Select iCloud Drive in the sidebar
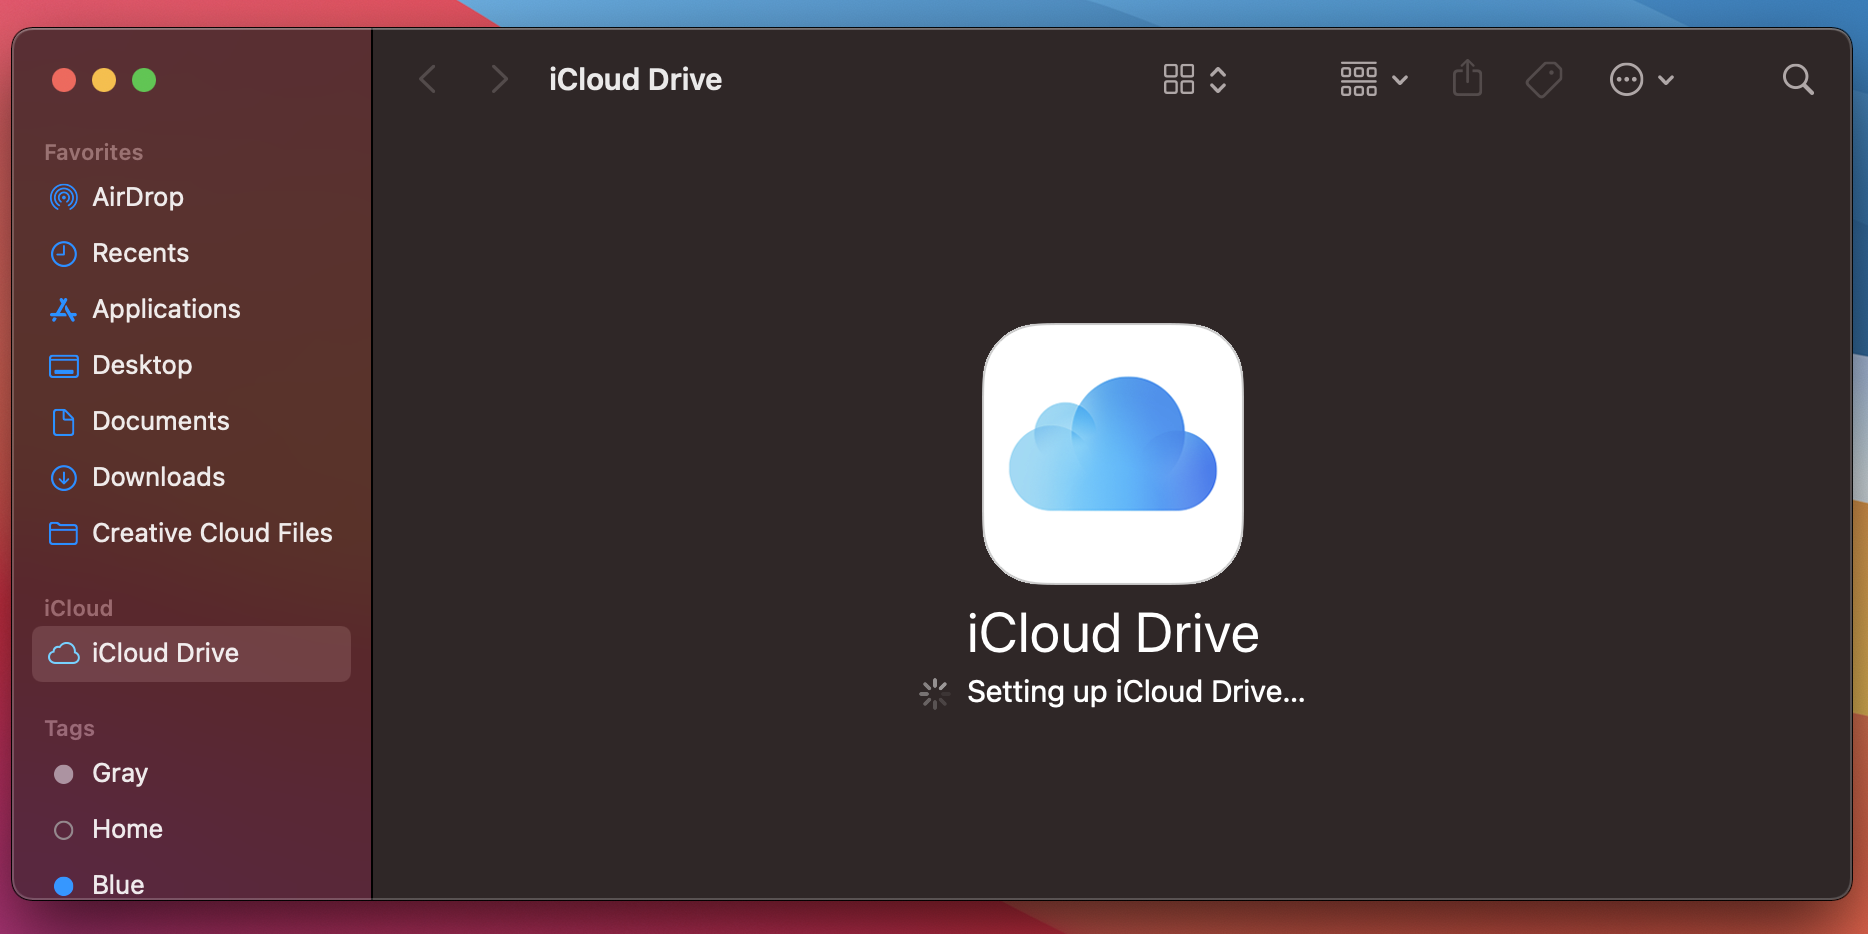The image size is (1868, 934). tap(191, 654)
